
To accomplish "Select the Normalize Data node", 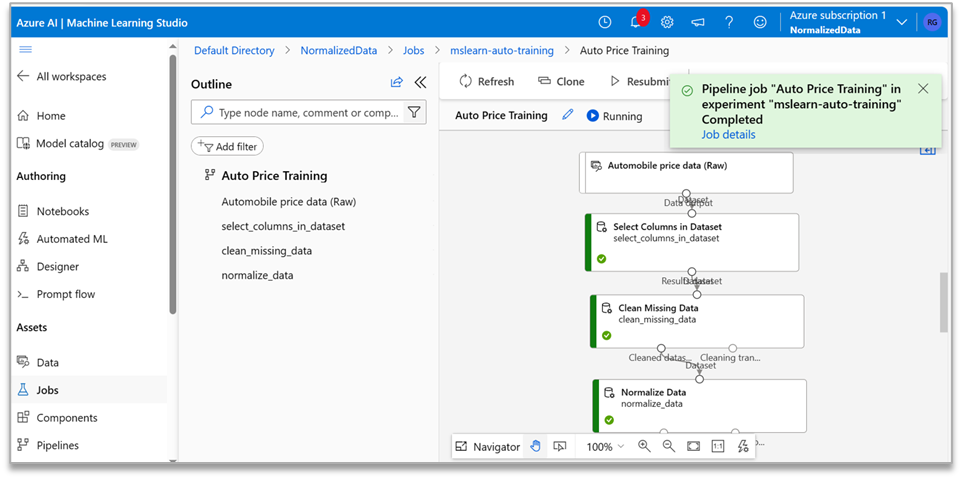I will (x=699, y=405).
